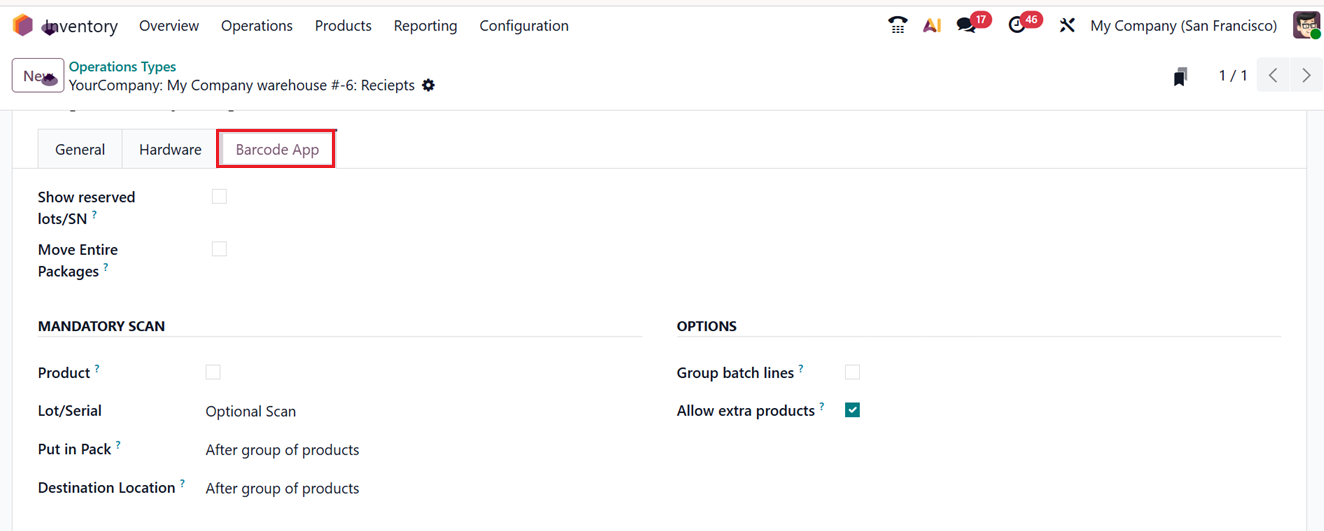
Task: Open the VoIP phone icon
Action: coord(897,25)
